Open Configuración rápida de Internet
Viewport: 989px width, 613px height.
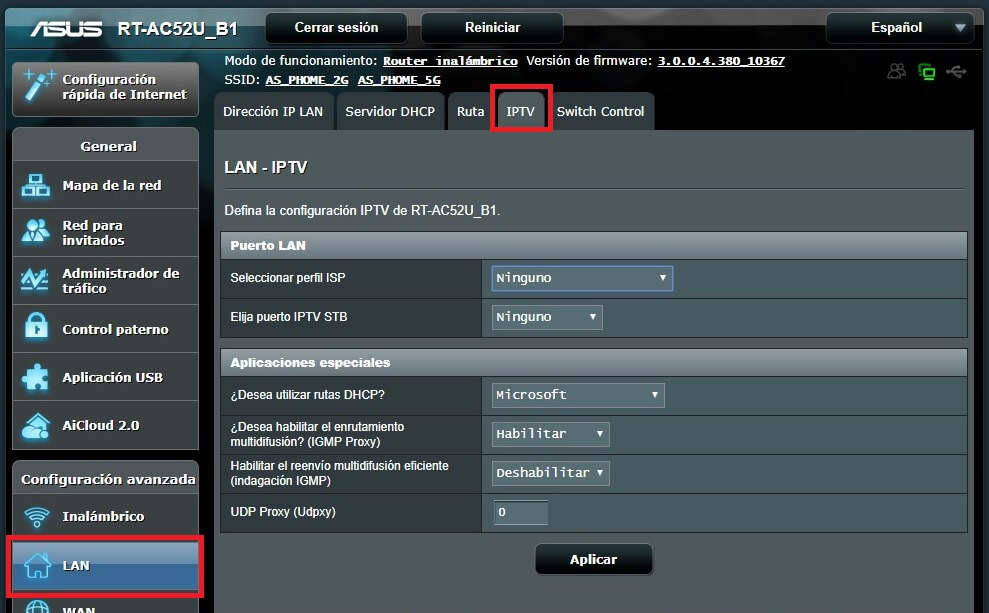[x=105, y=88]
